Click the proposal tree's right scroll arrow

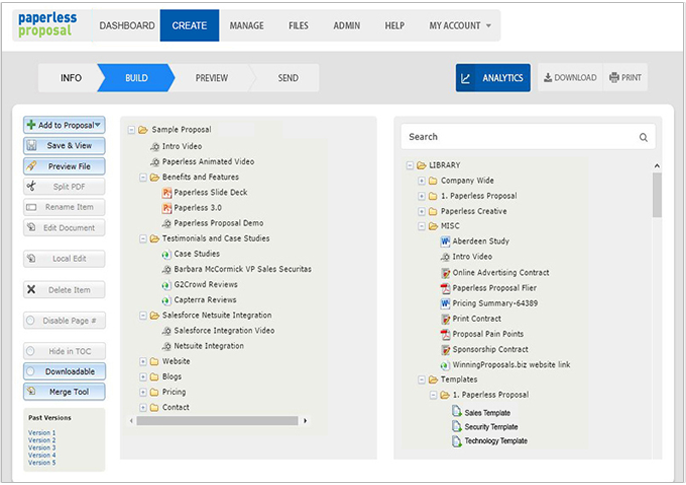[x=305, y=421]
